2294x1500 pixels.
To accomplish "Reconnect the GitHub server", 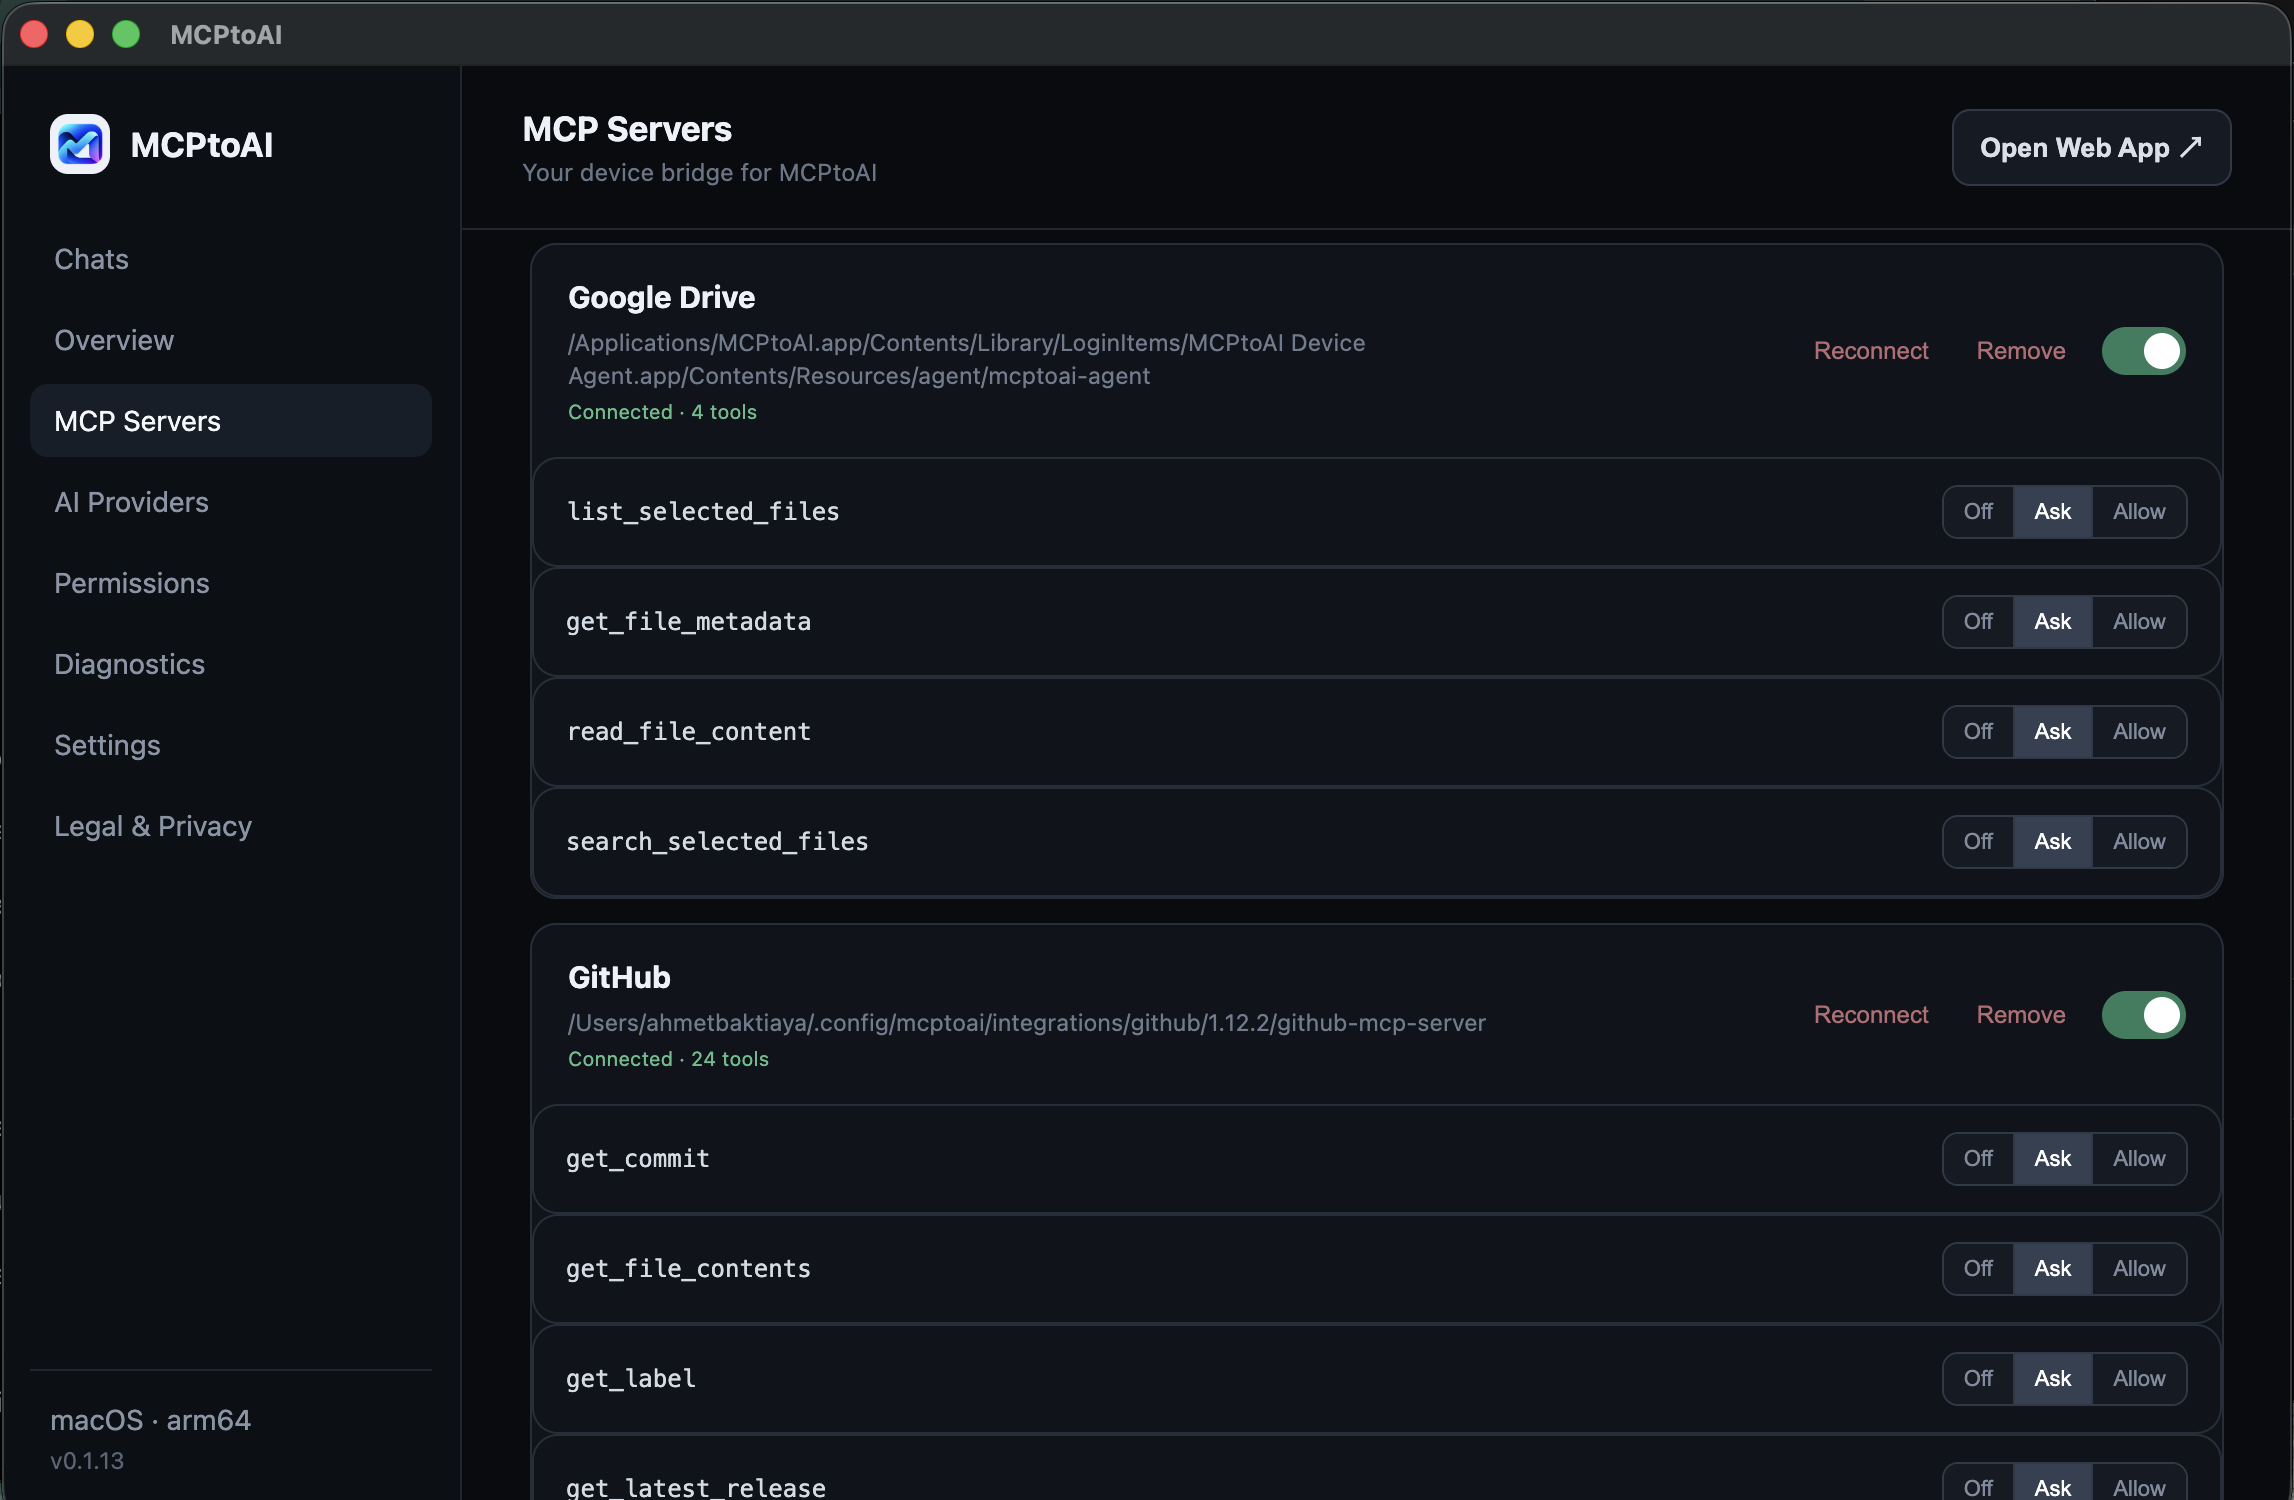I will [1871, 1015].
